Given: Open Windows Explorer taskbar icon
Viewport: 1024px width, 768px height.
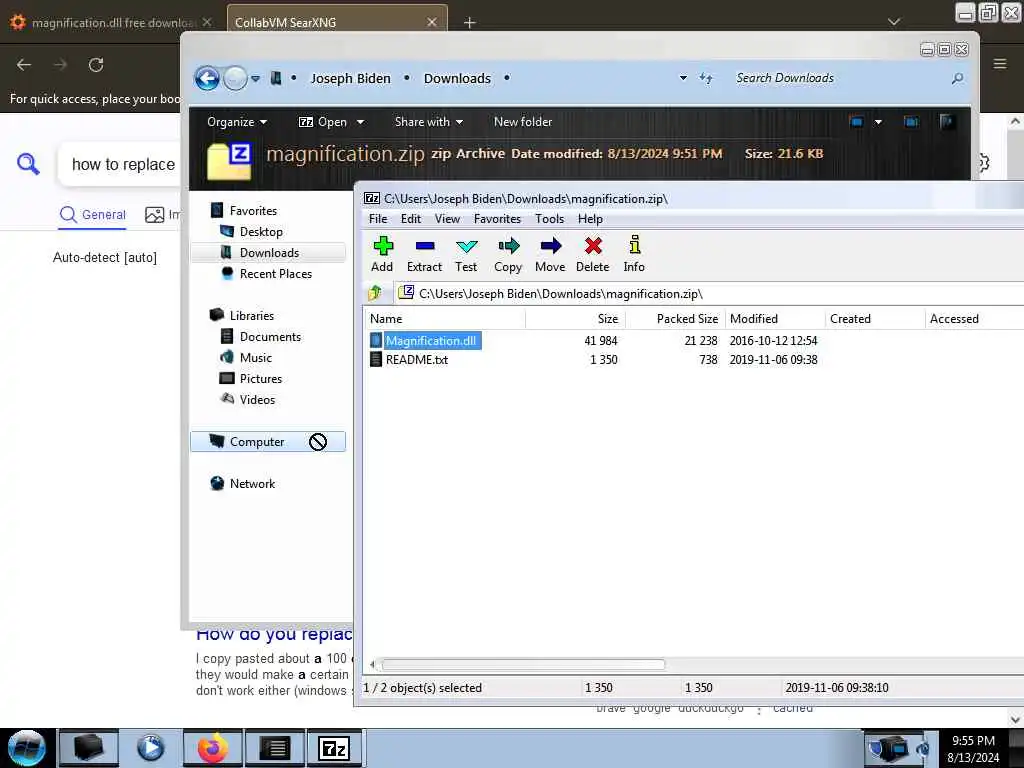Looking at the screenshot, I should 89,748.
